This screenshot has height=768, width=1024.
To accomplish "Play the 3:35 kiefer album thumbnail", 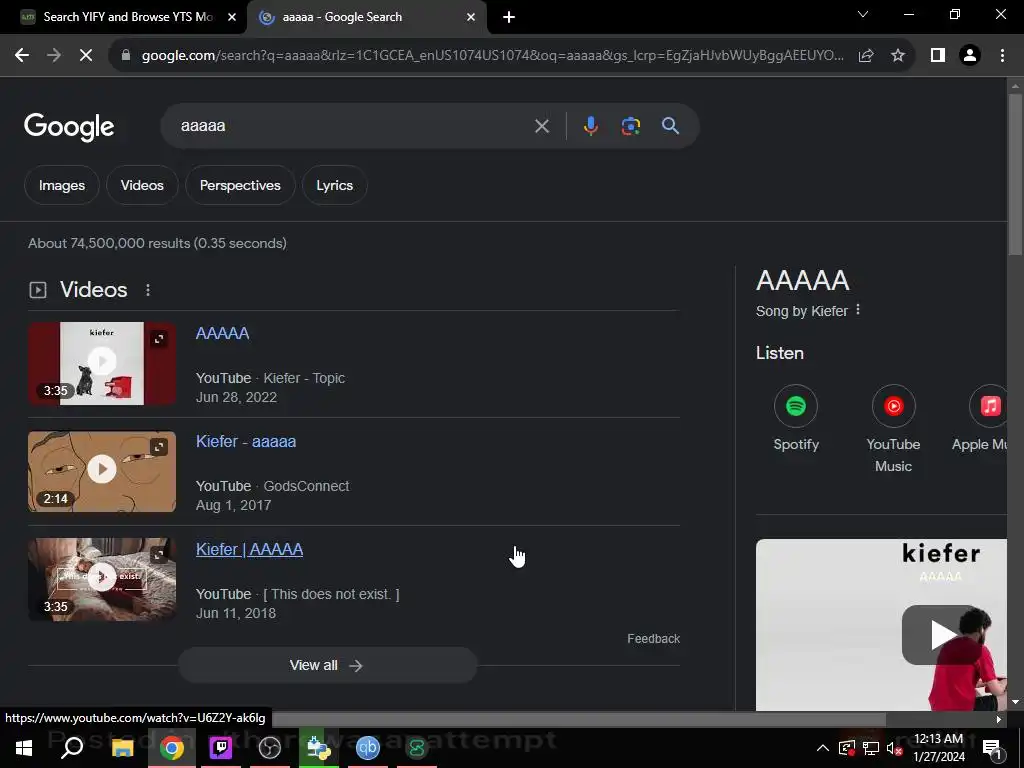I will pos(102,363).
